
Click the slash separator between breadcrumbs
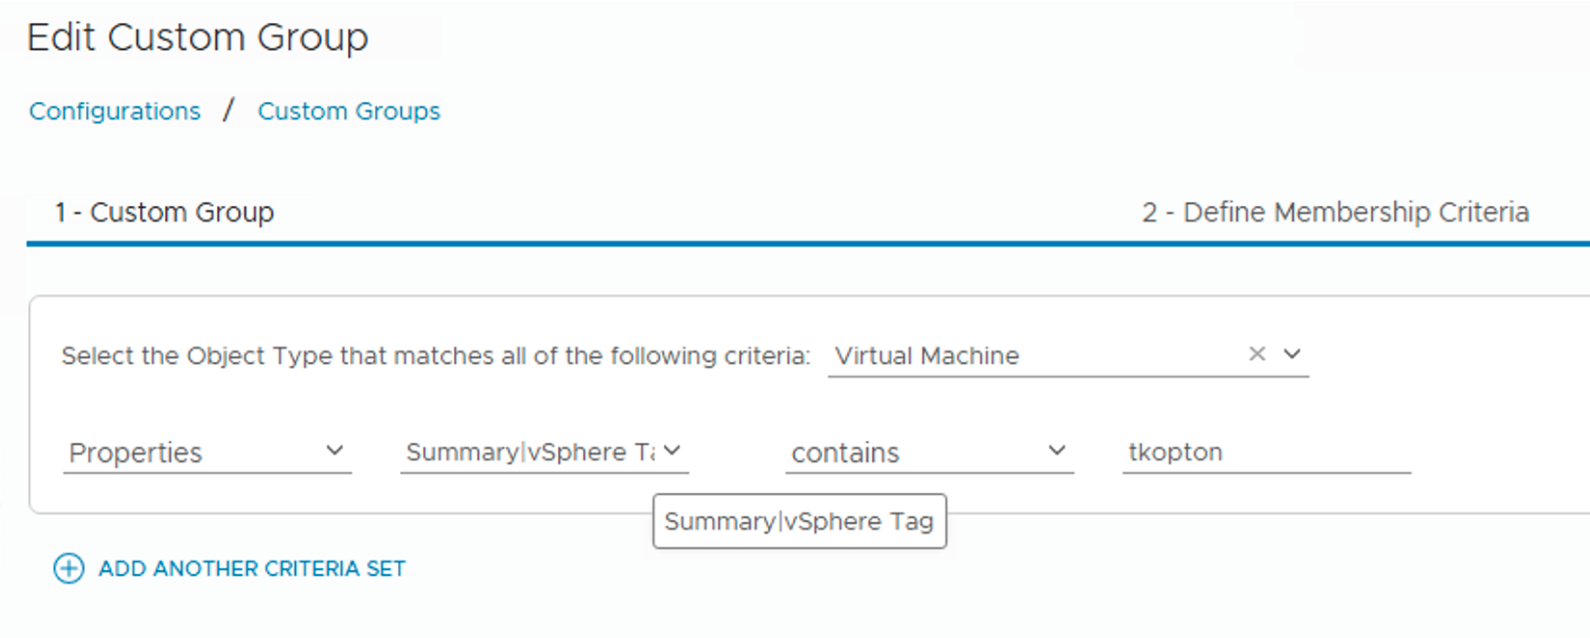(x=229, y=110)
